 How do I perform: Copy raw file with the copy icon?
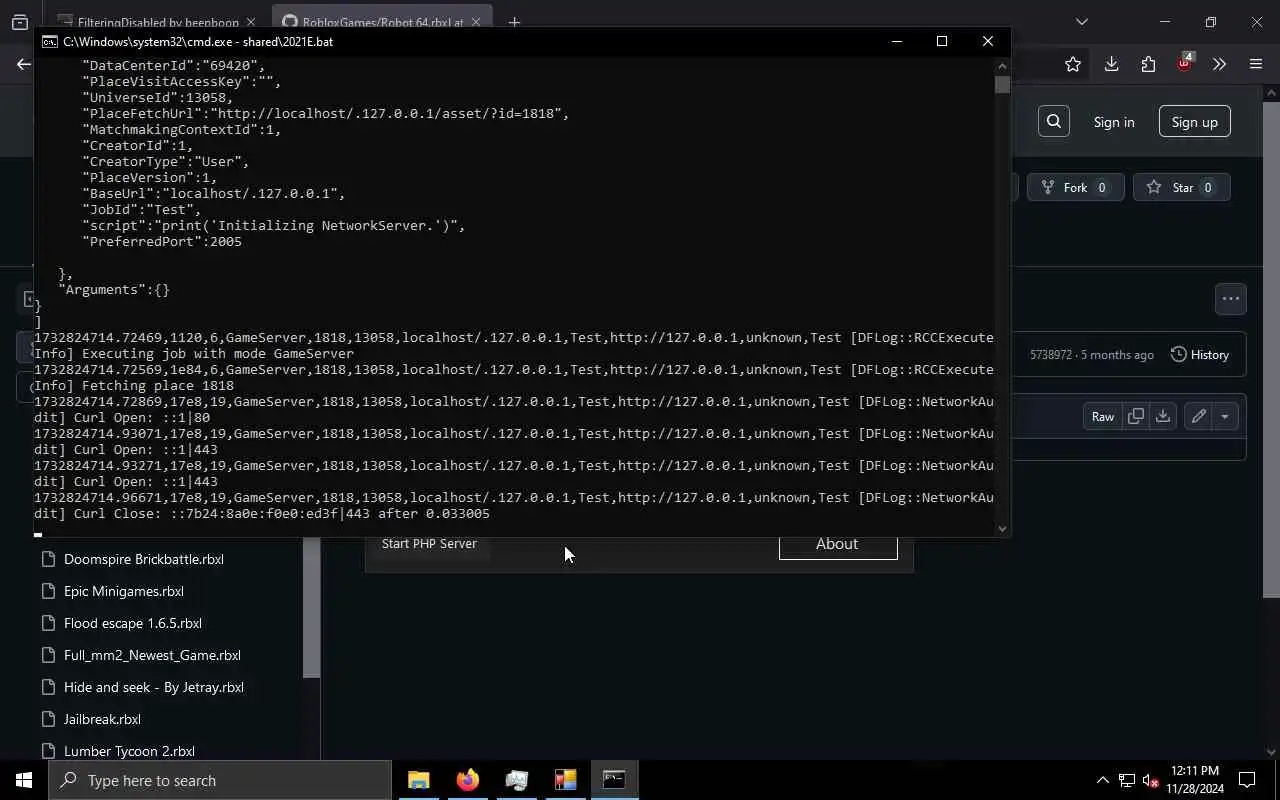pos(1136,416)
